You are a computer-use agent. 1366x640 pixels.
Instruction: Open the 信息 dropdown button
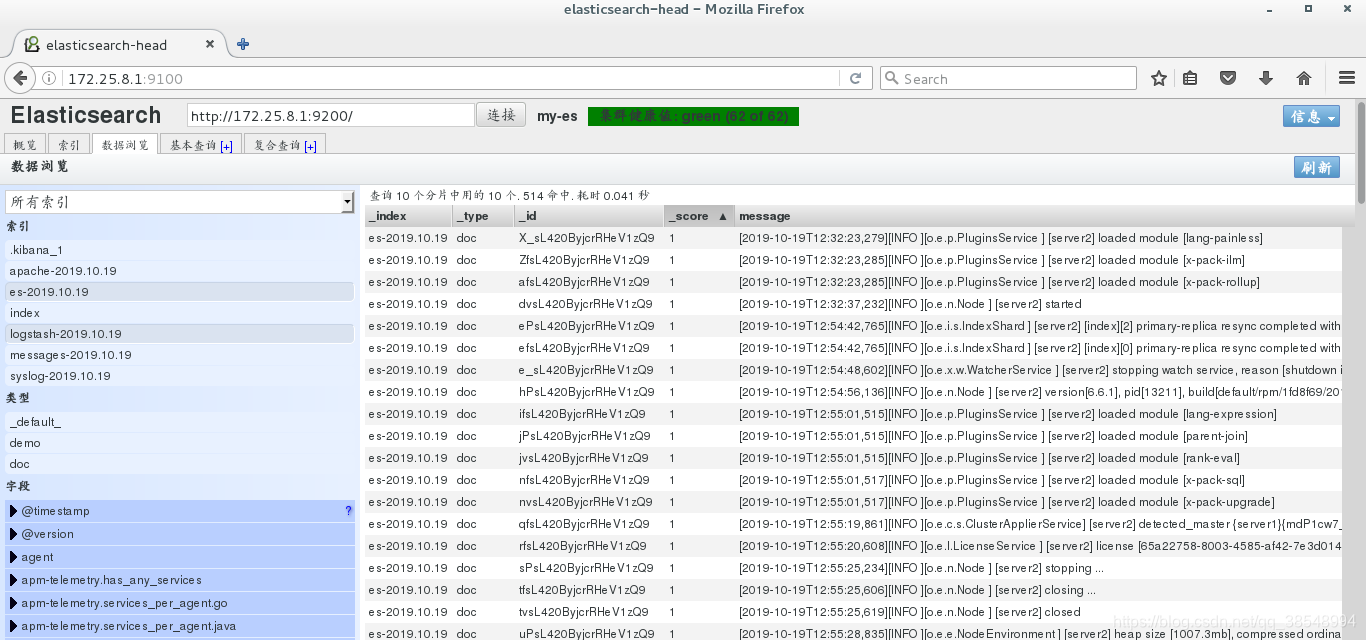pyautogui.click(x=1311, y=116)
